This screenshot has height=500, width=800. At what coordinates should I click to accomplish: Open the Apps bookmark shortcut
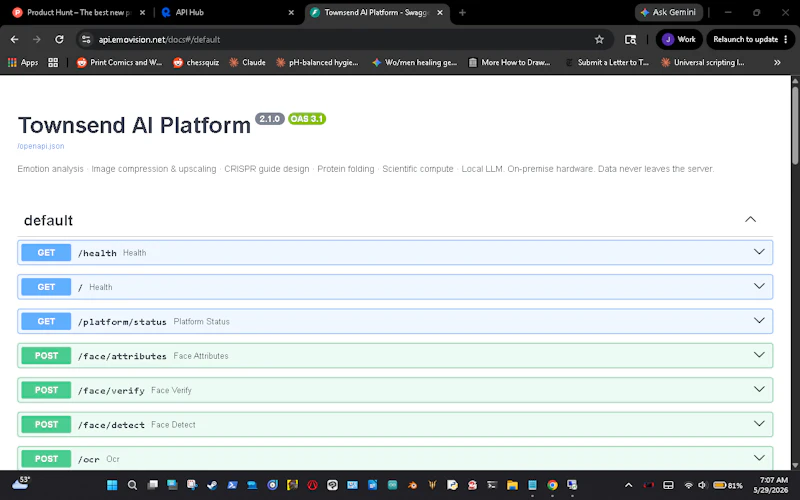tap(23, 62)
